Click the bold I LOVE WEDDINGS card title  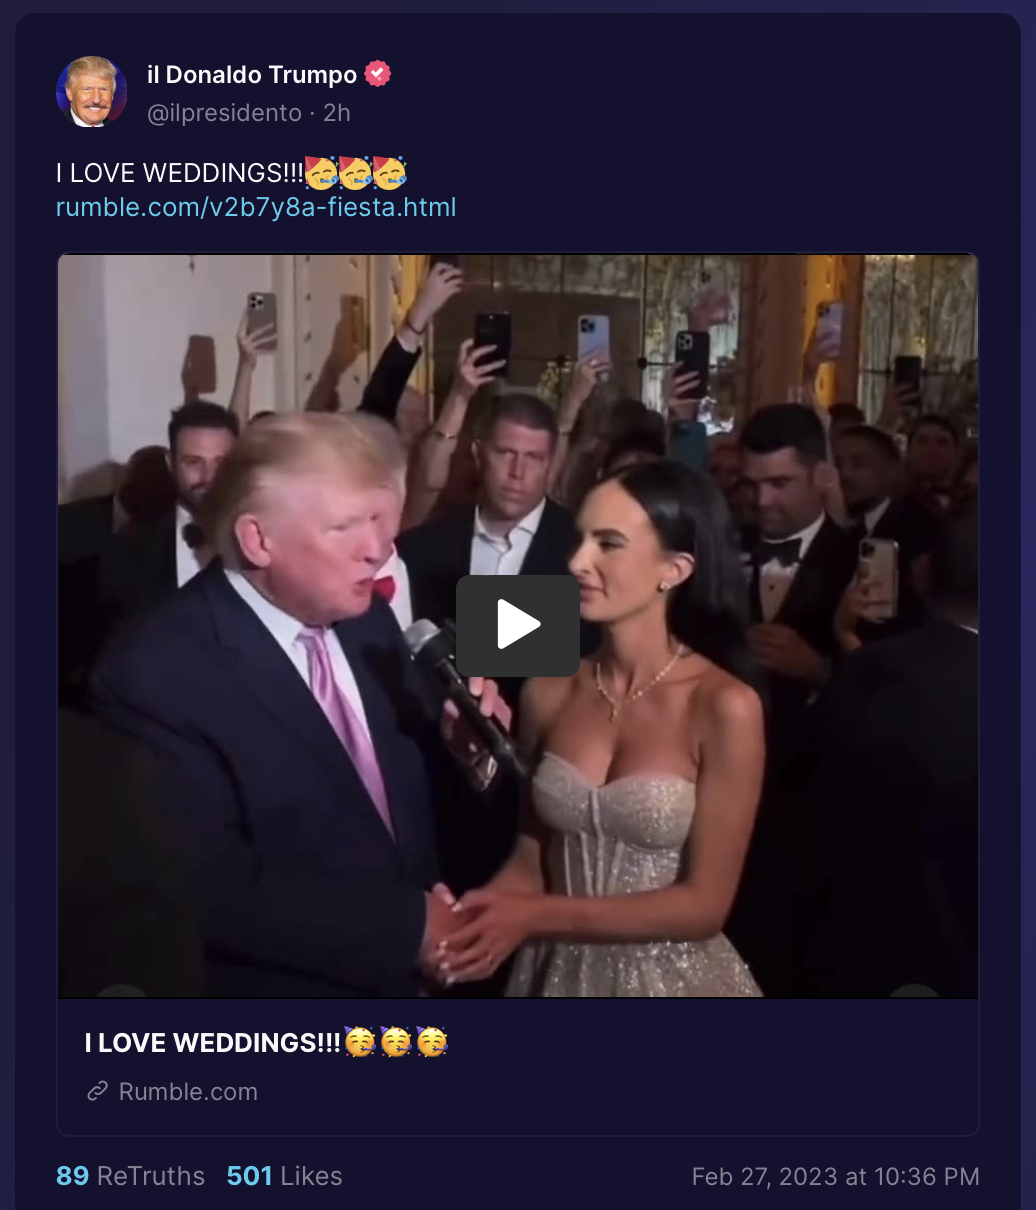(213, 1043)
